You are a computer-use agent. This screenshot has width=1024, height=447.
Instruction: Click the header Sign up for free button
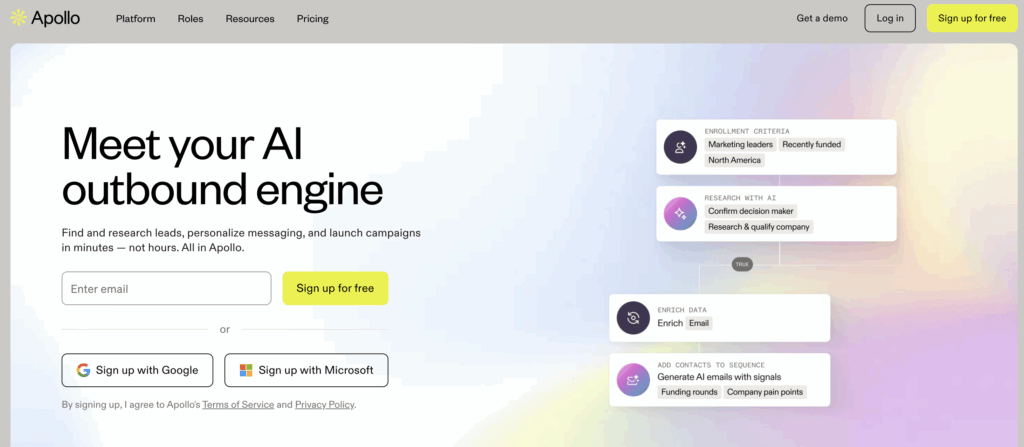[972, 18]
